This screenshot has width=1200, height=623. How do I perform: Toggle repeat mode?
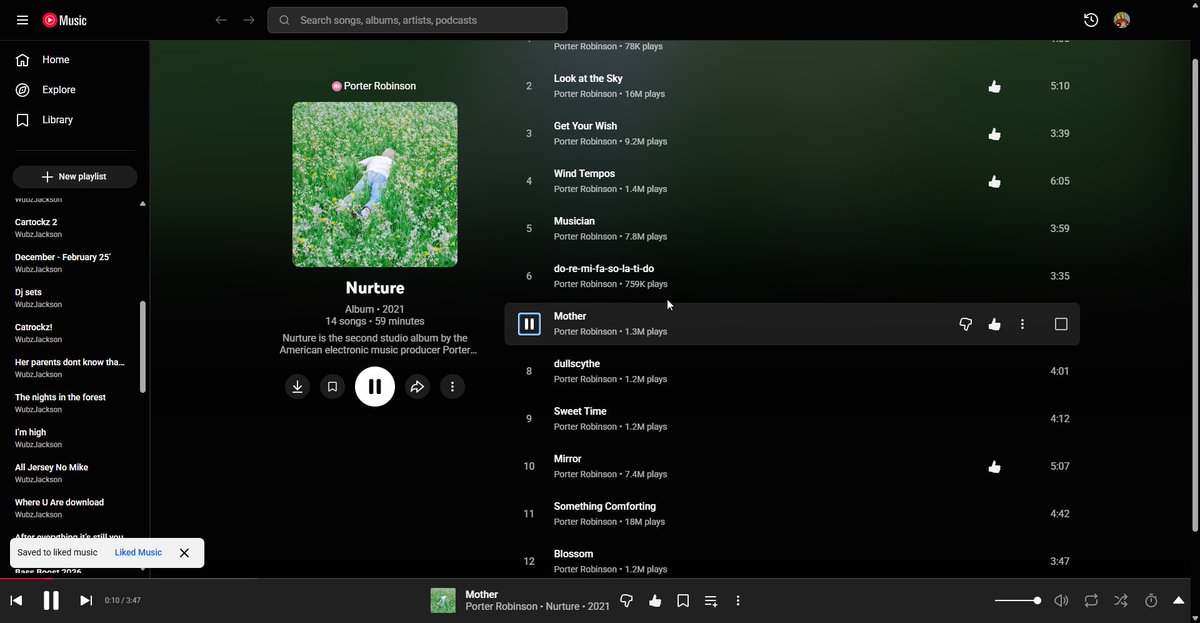1091,600
